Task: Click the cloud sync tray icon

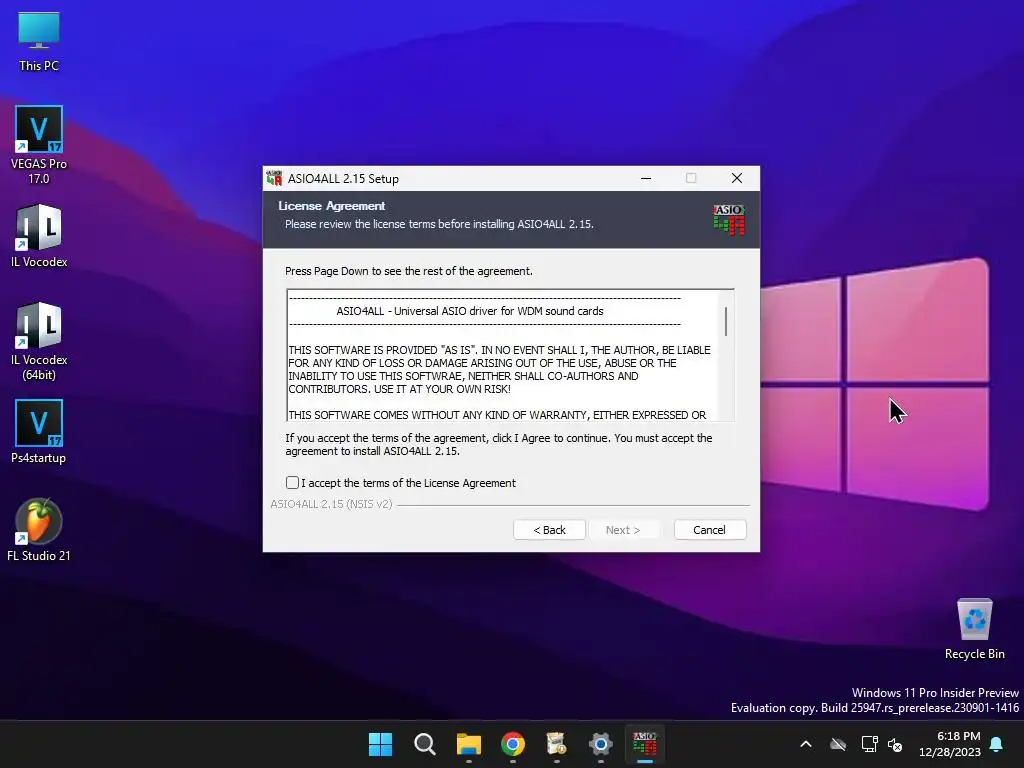Action: click(838, 744)
